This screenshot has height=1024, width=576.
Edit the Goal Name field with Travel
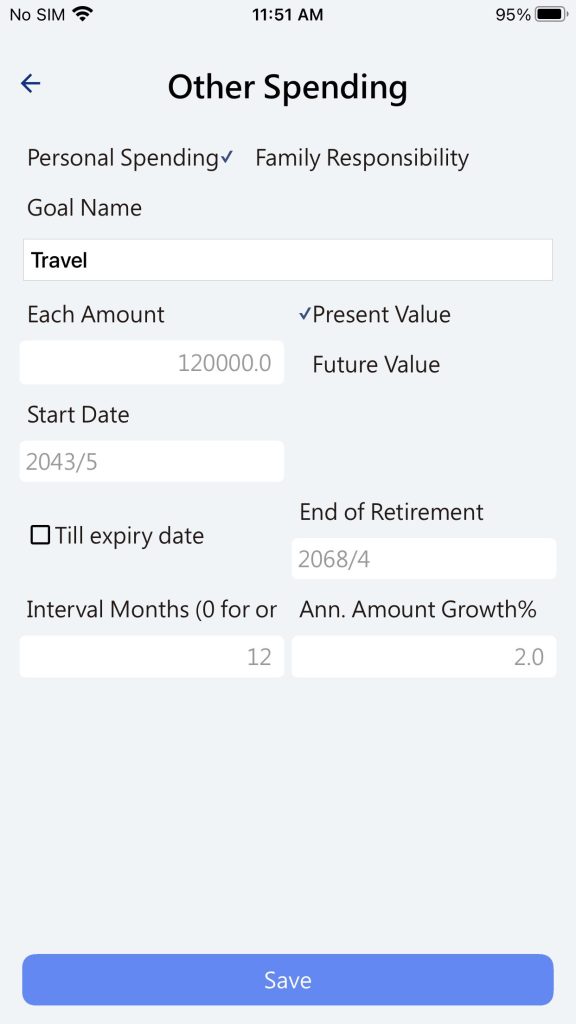pos(288,260)
